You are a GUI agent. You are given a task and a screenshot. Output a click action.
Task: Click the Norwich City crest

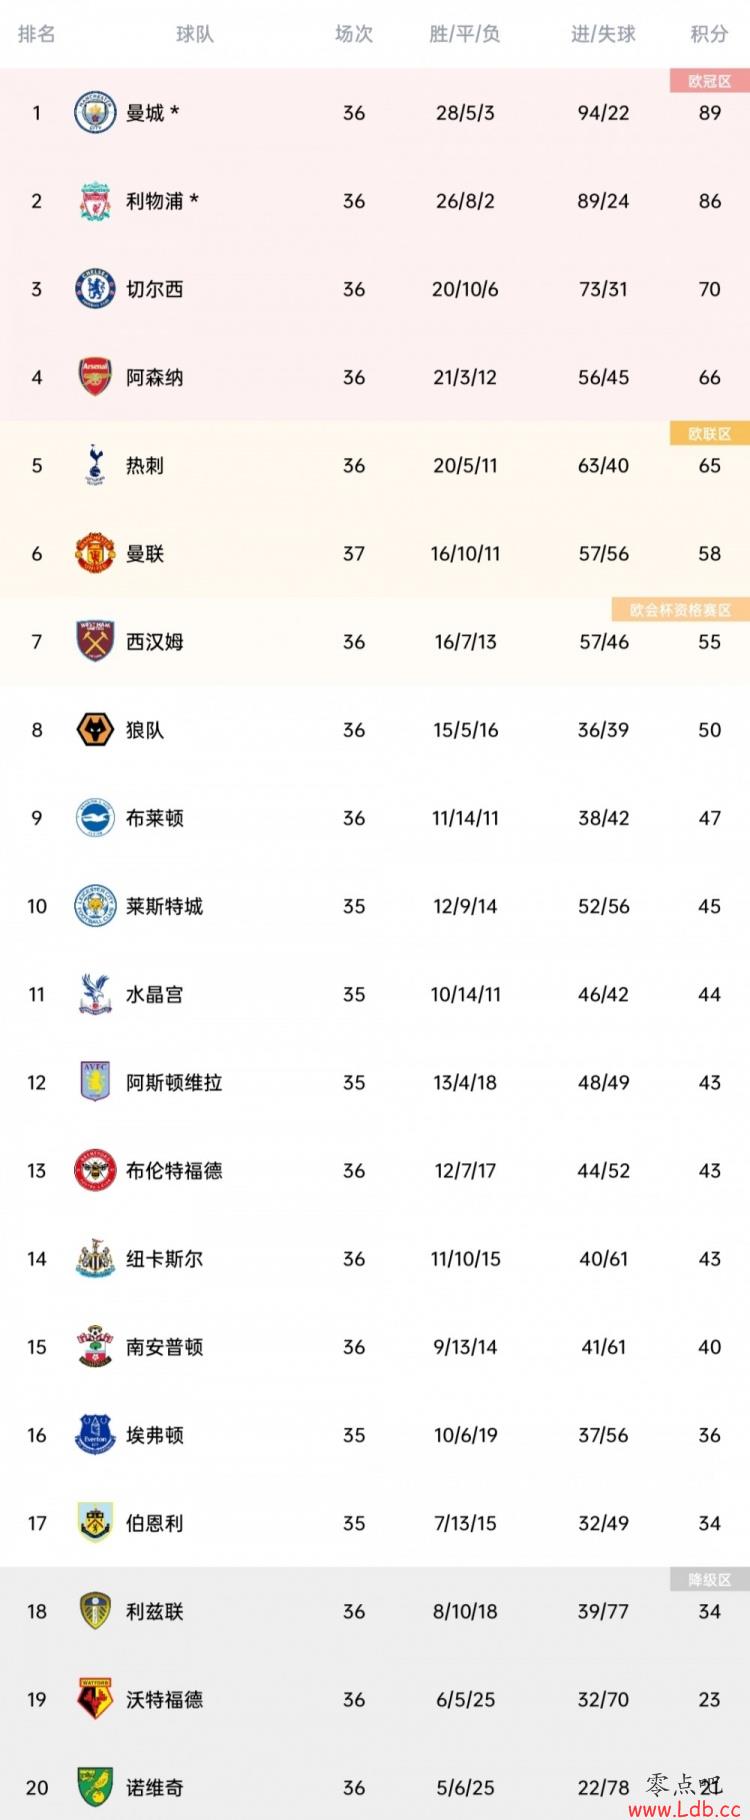click(96, 1787)
